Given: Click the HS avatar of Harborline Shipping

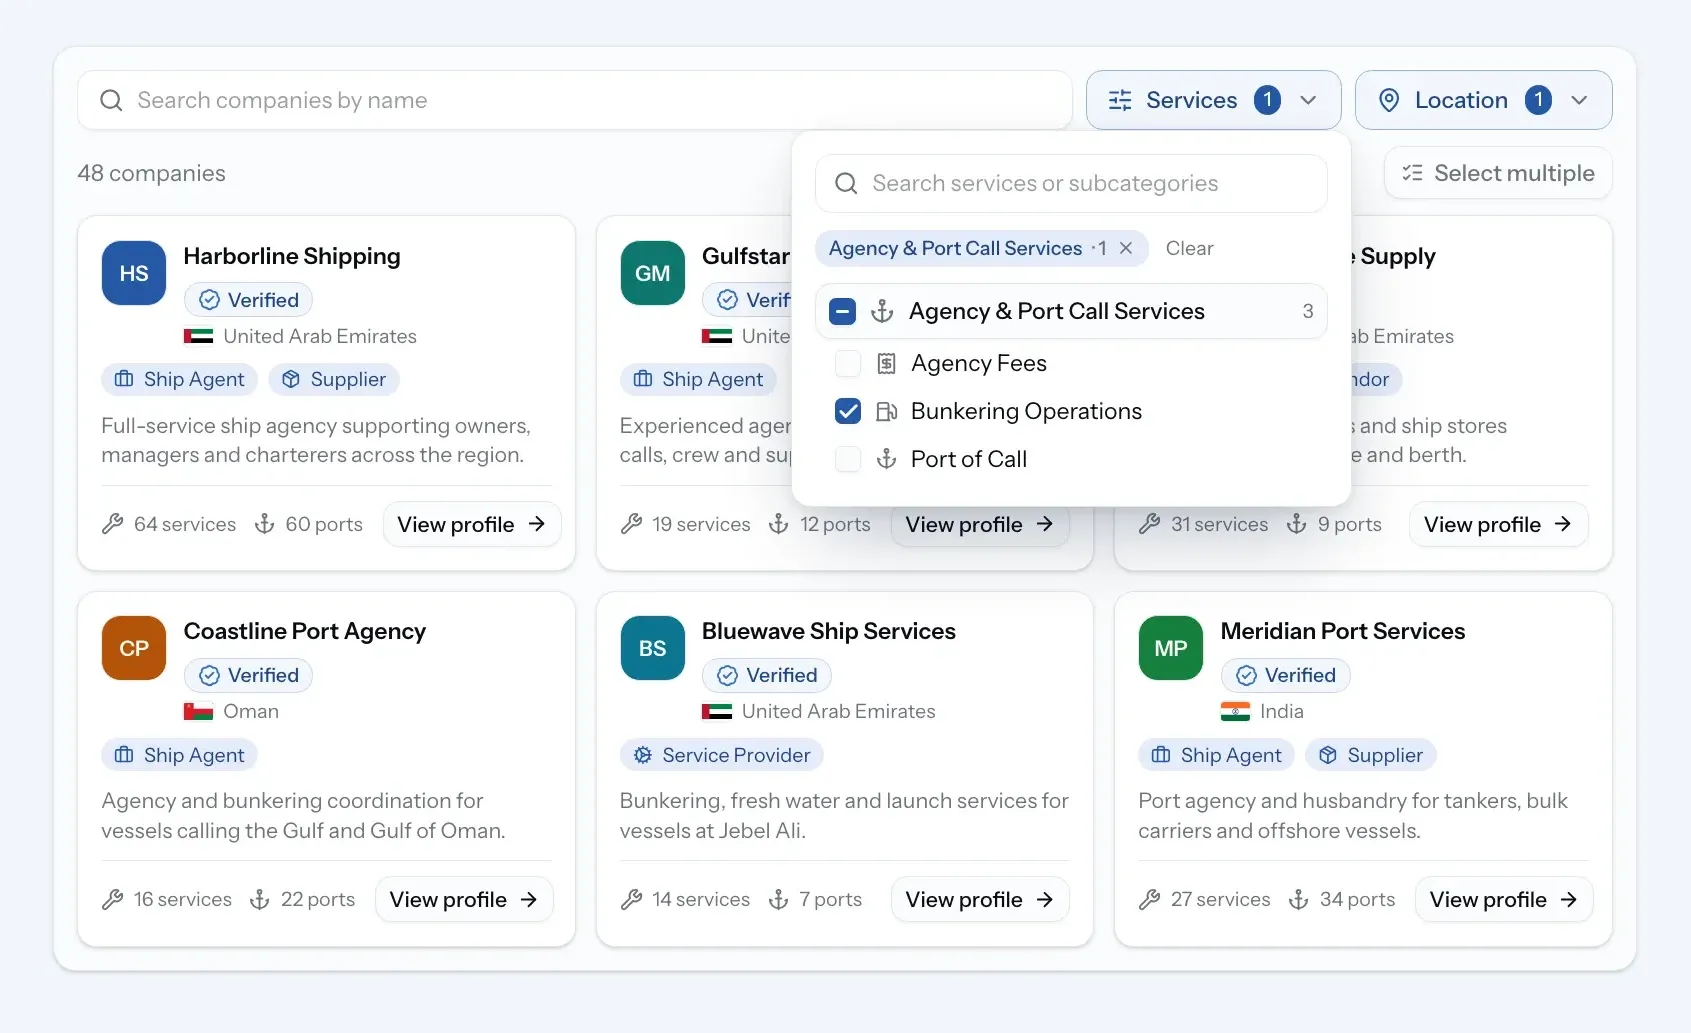Looking at the screenshot, I should 134,273.
